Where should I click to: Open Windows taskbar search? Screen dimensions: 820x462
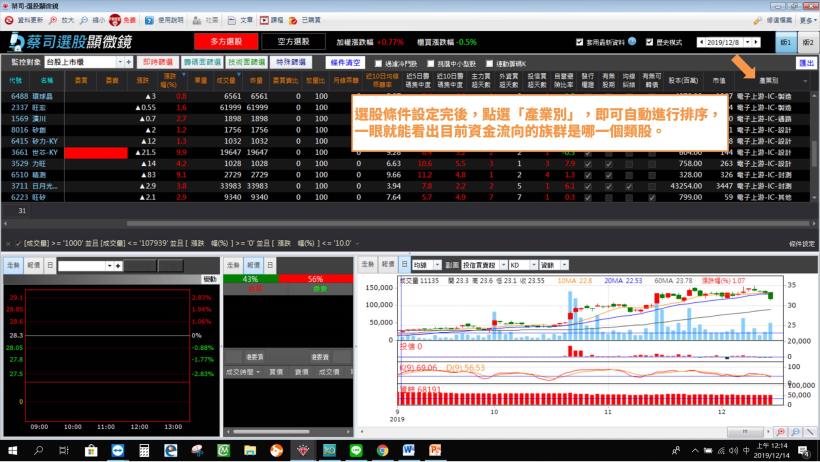[x=38, y=450]
